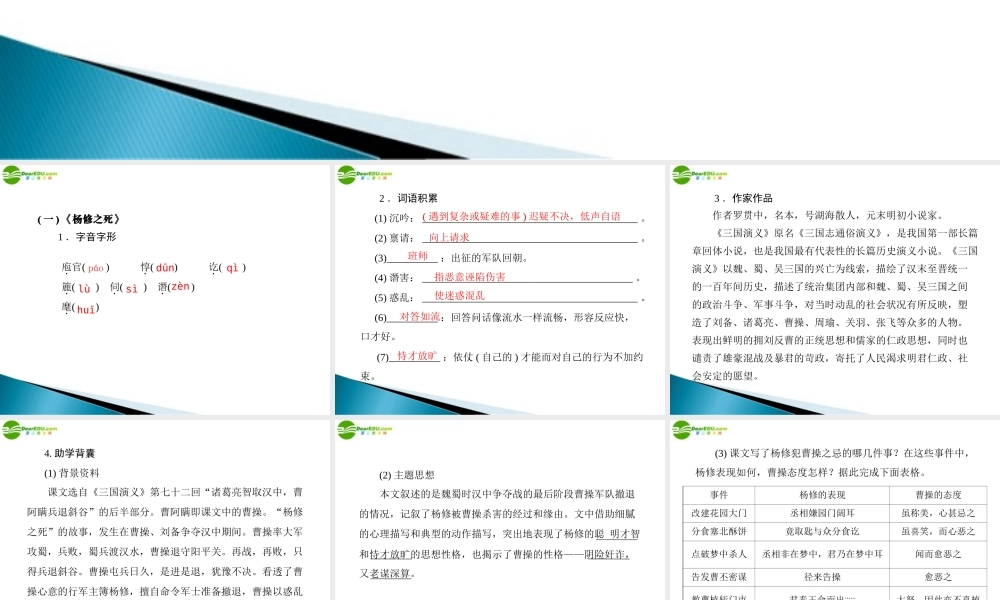Click the underlined phrase 阴险奸诈
1000x600 pixels.
(x=607, y=555)
